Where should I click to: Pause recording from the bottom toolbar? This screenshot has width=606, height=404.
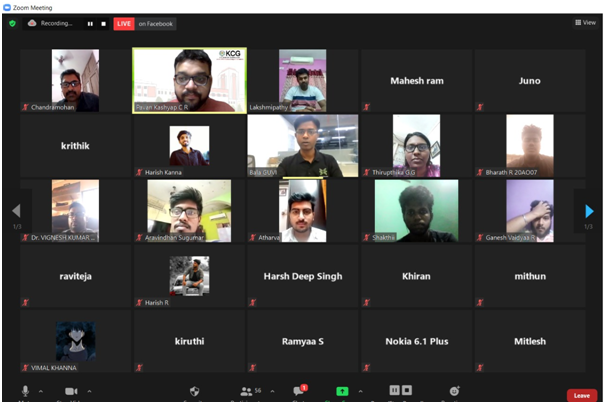[x=394, y=390]
